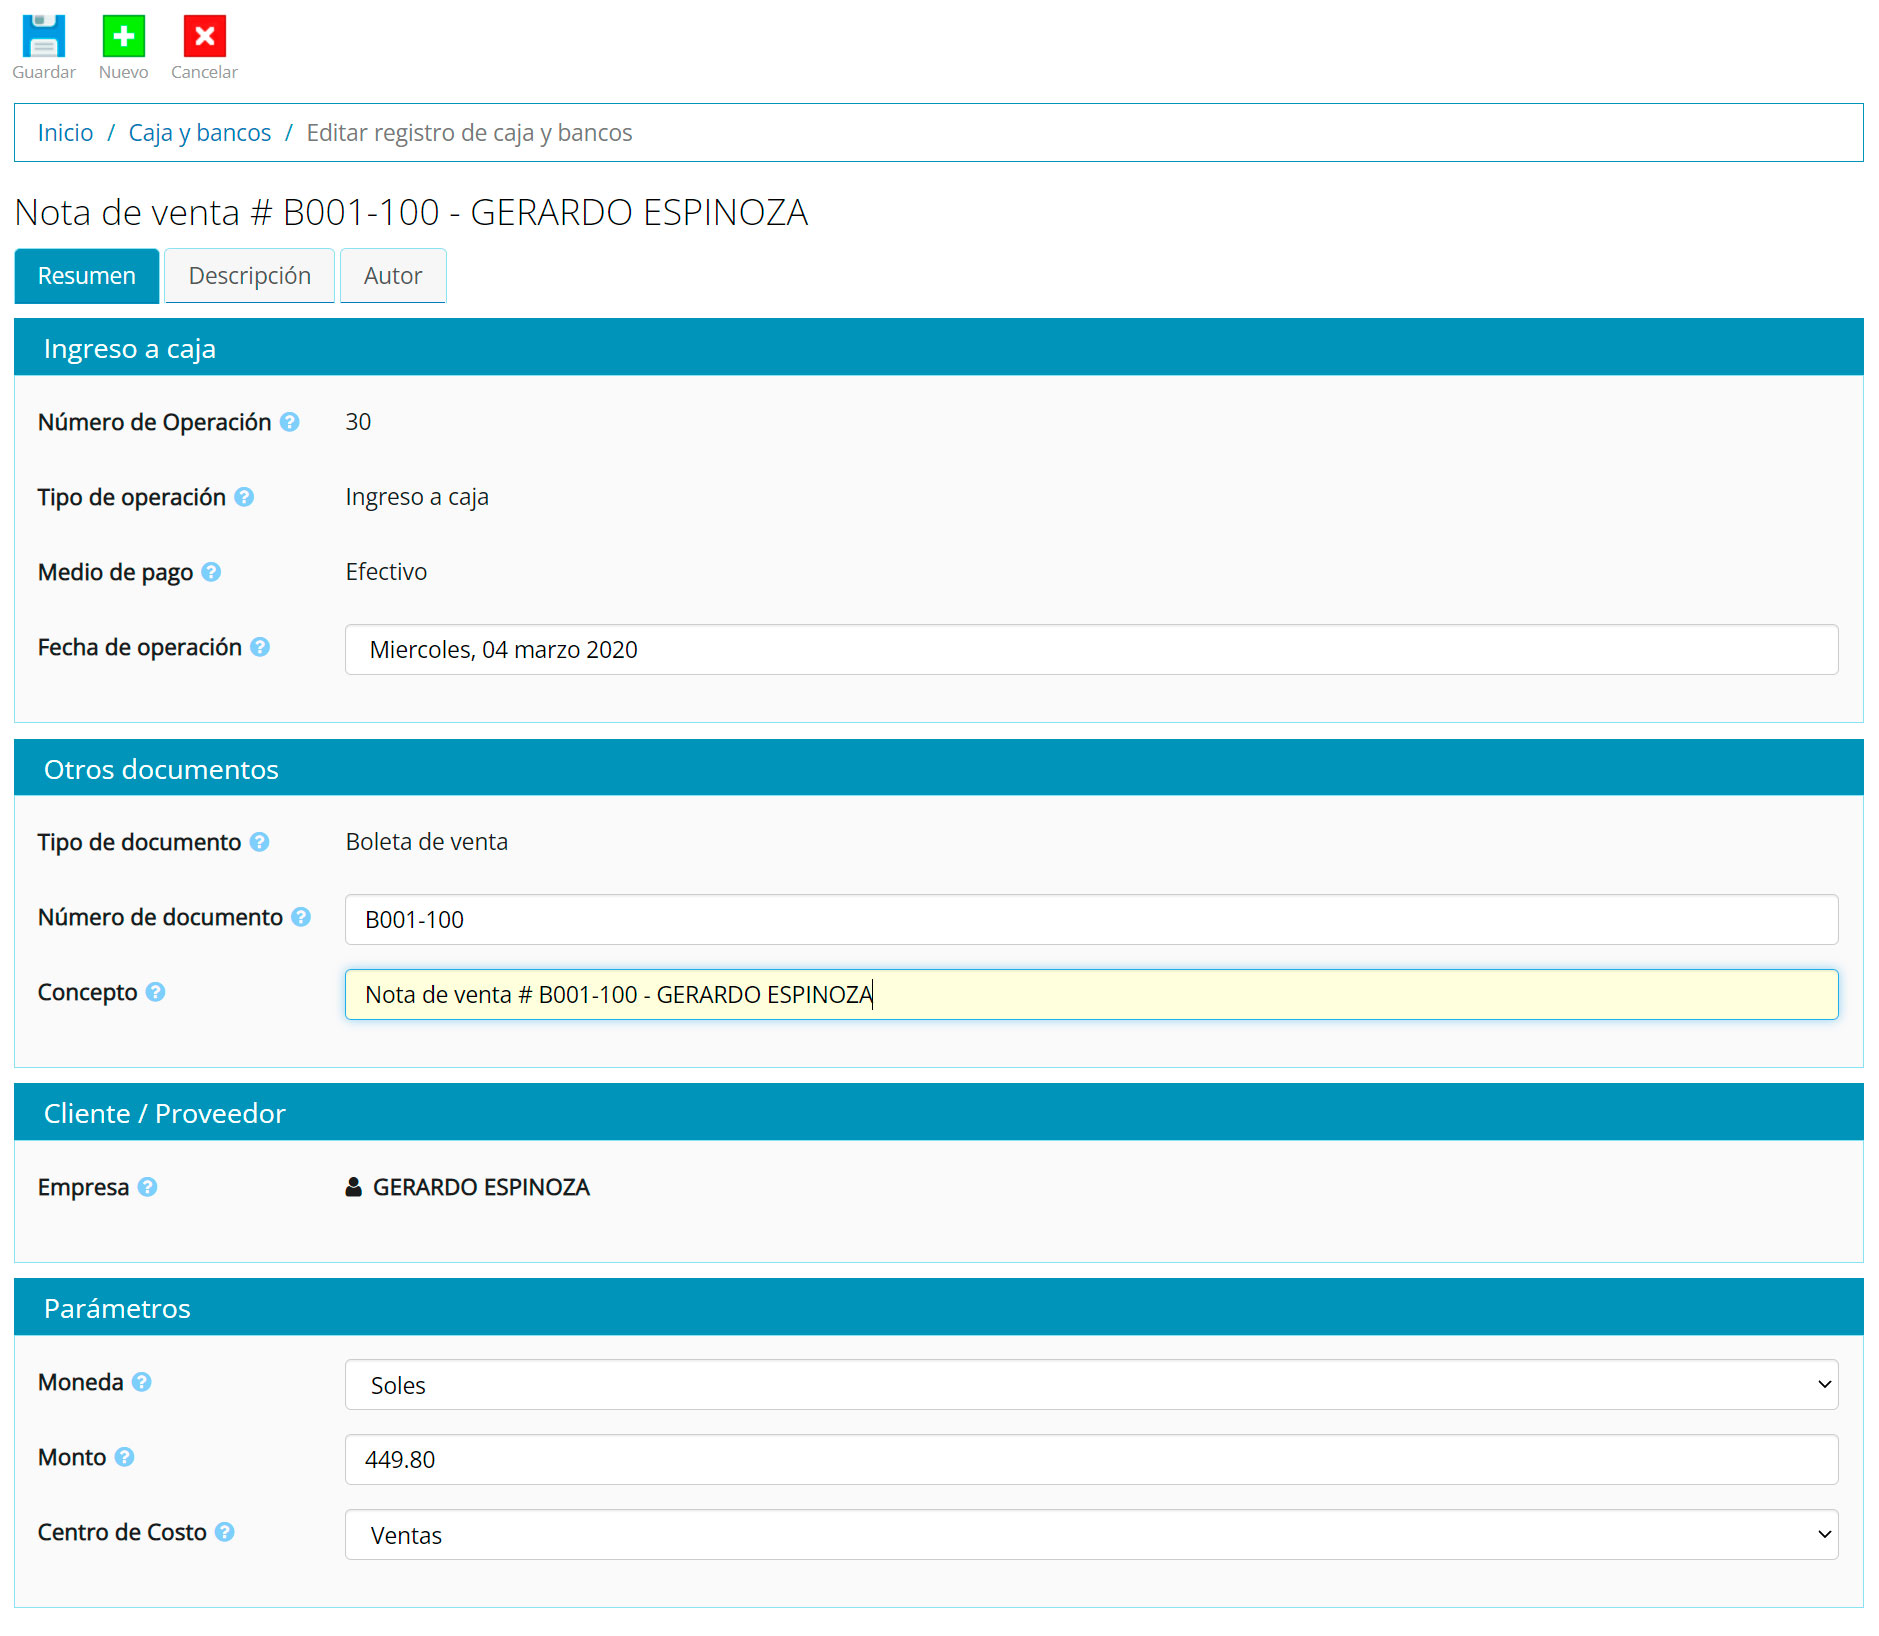
Task: Click help icon next to Concepto
Action: 155,992
